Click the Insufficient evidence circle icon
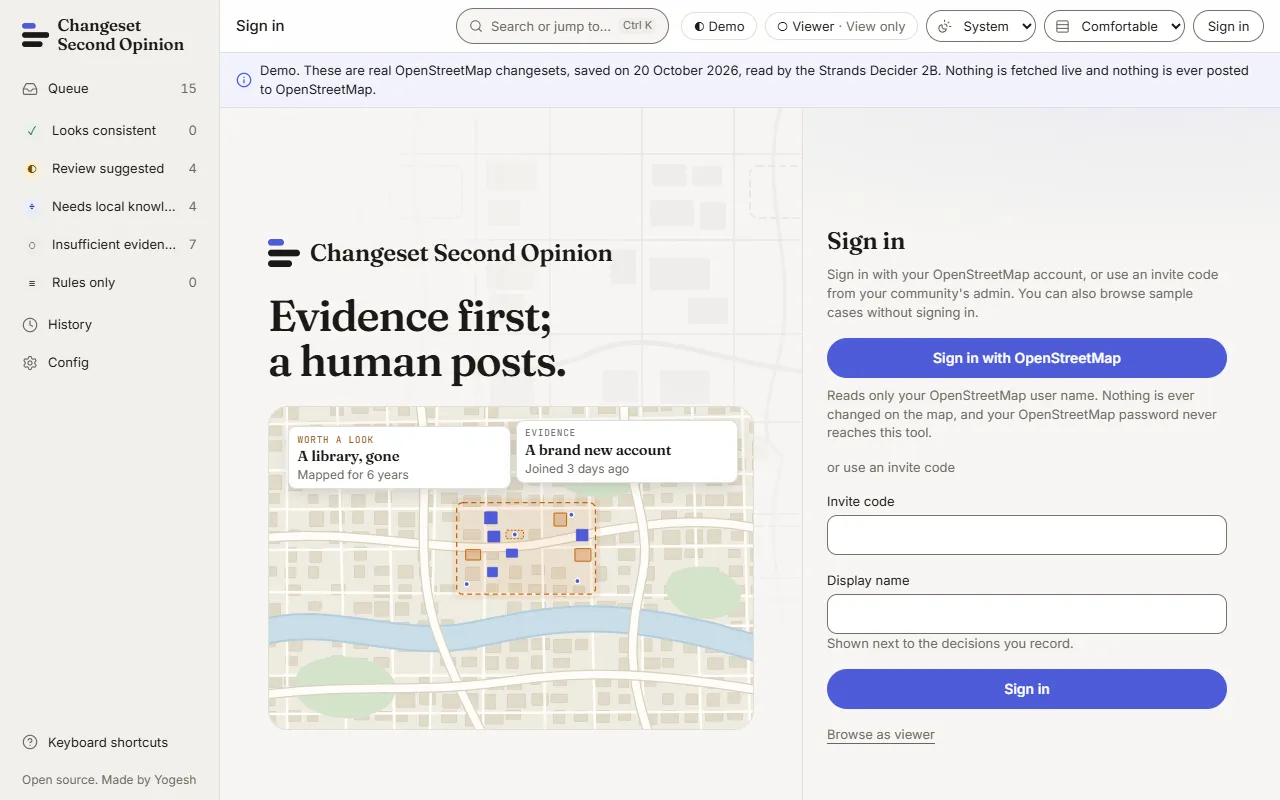Image resolution: width=1280 pixels, height=800 pixels. 32,245
